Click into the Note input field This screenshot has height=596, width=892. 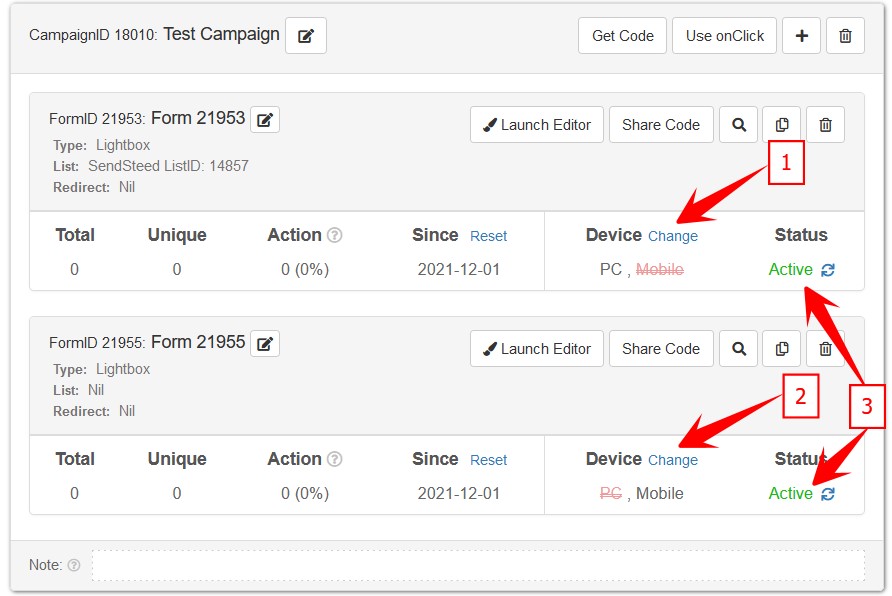tap(478, 566)
